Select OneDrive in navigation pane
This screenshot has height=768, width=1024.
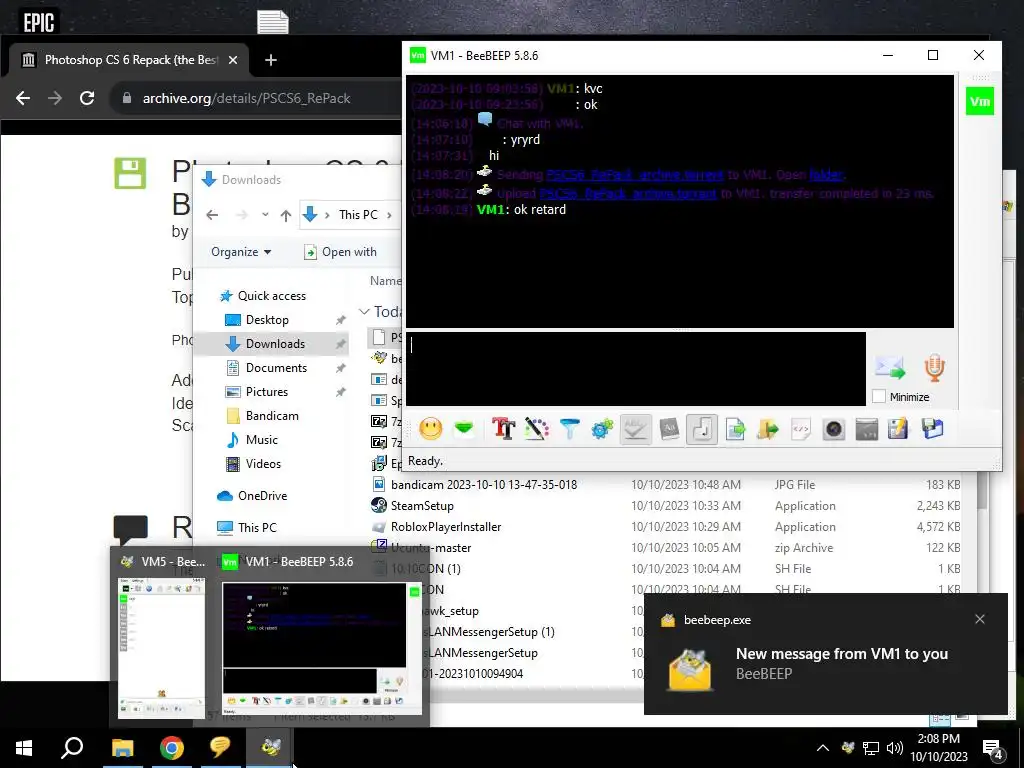(262, 496)
